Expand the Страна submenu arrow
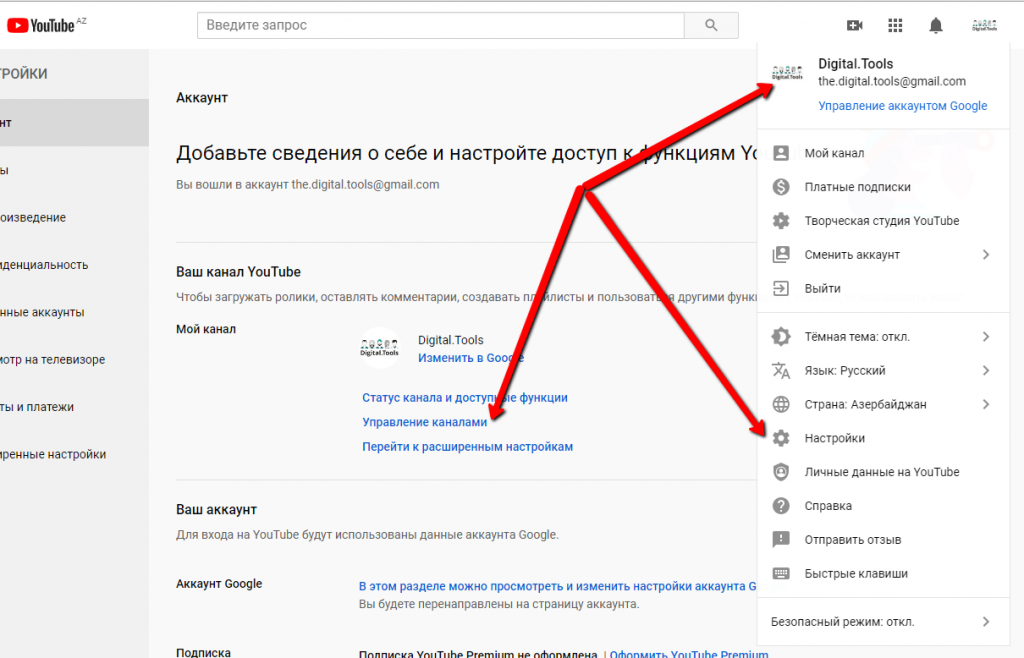 [986, 405]
